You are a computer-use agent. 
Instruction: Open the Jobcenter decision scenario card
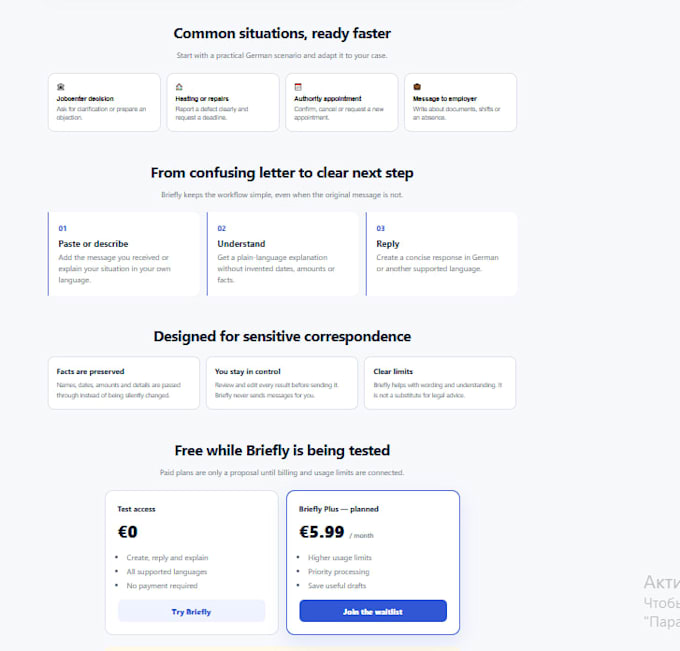tap(104, 102)
